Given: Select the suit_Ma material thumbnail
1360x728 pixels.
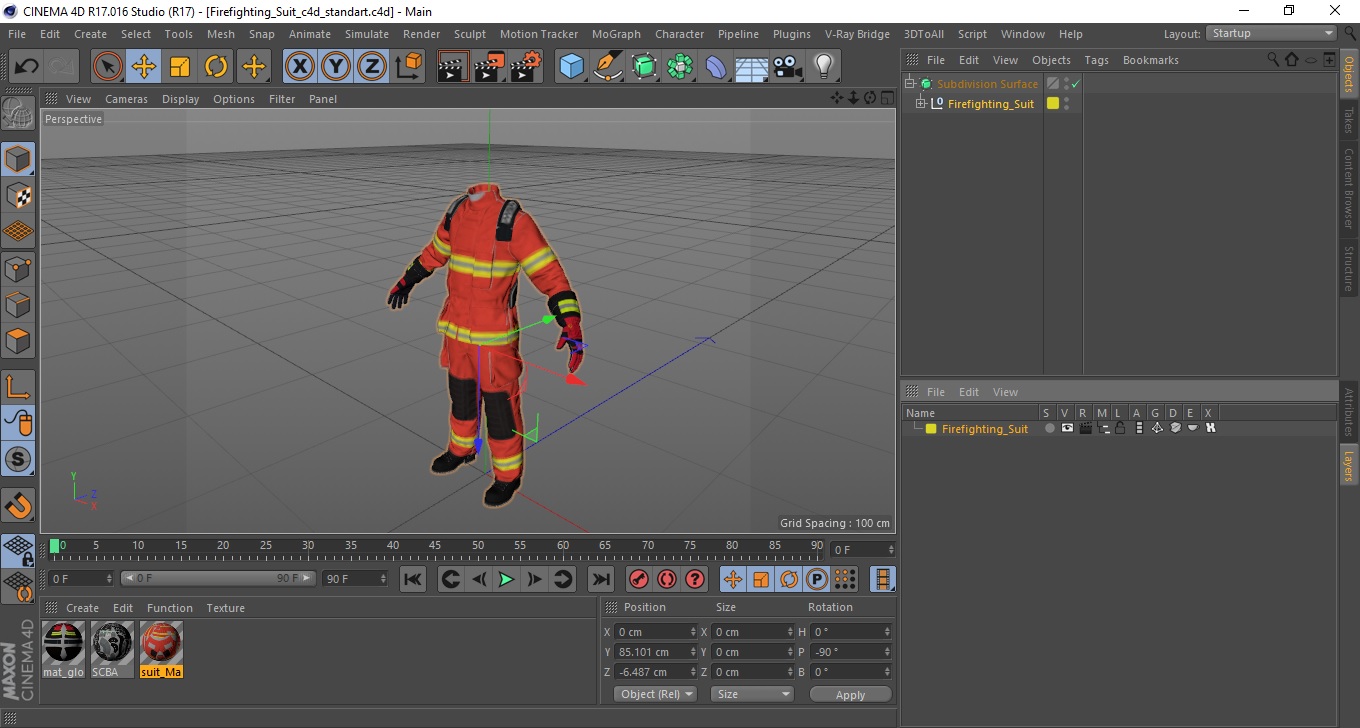Looking at the screenshot, I should click(x=161, y=648).
